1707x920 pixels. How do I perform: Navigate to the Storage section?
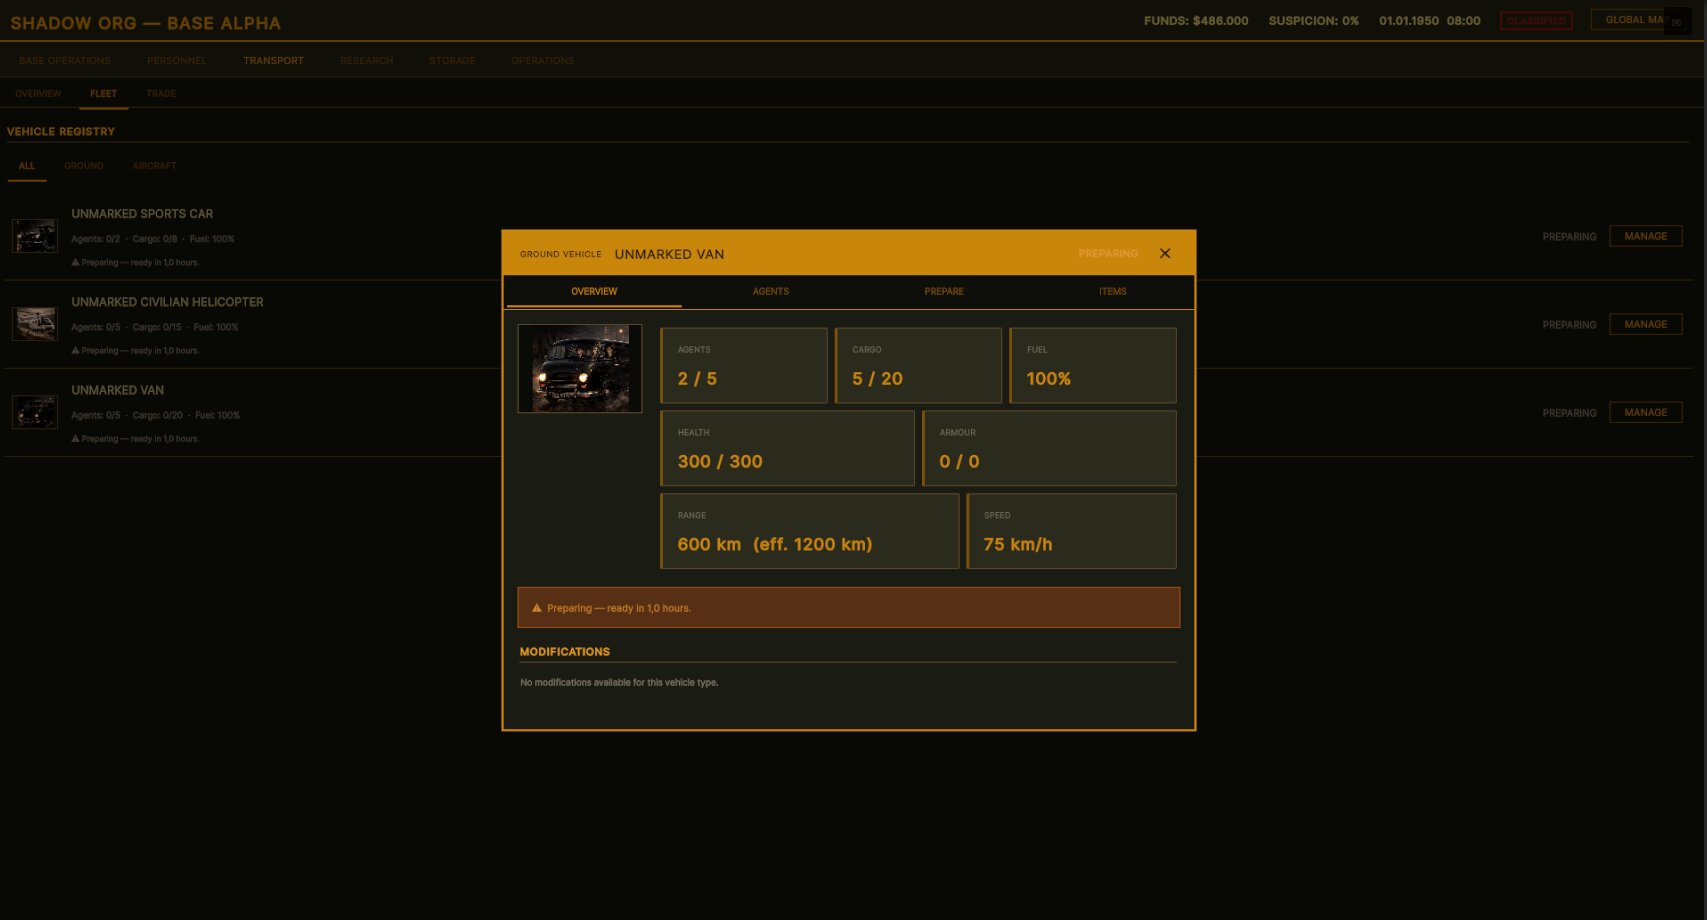point(452,61)
